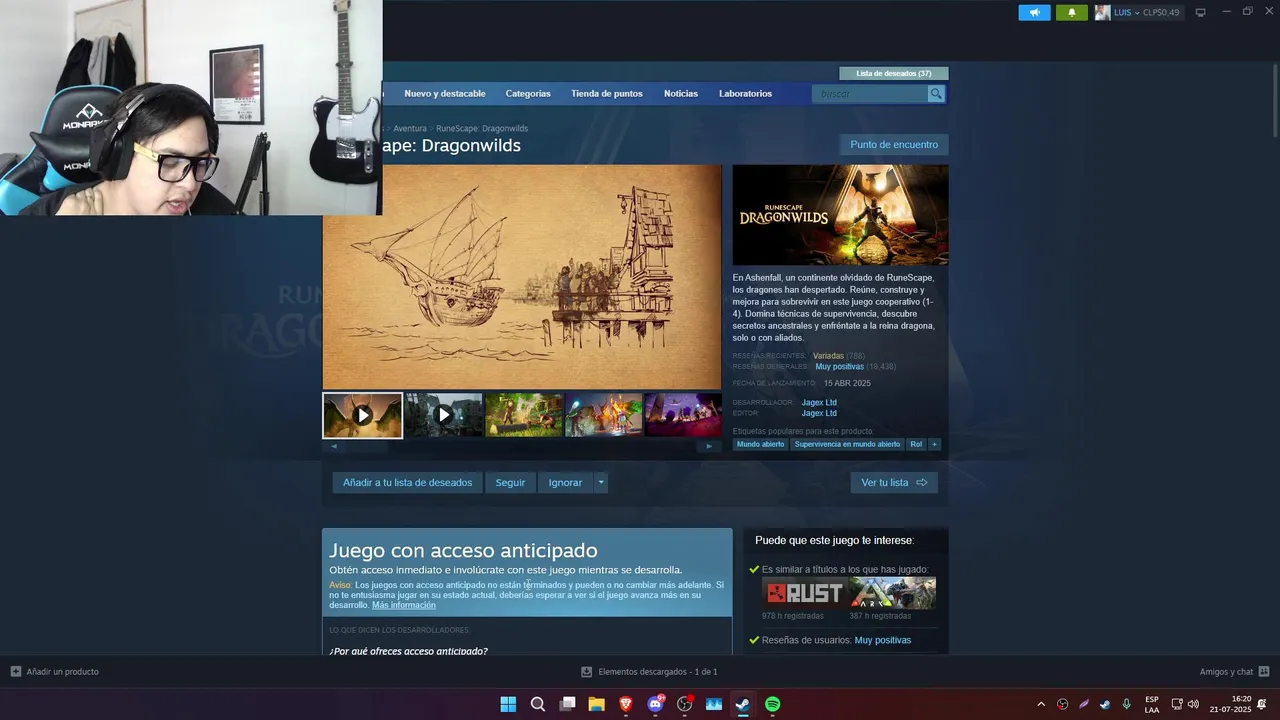Expand tags with the plus button
This screenshot has height=720, width=1280.
click(935, 444)
